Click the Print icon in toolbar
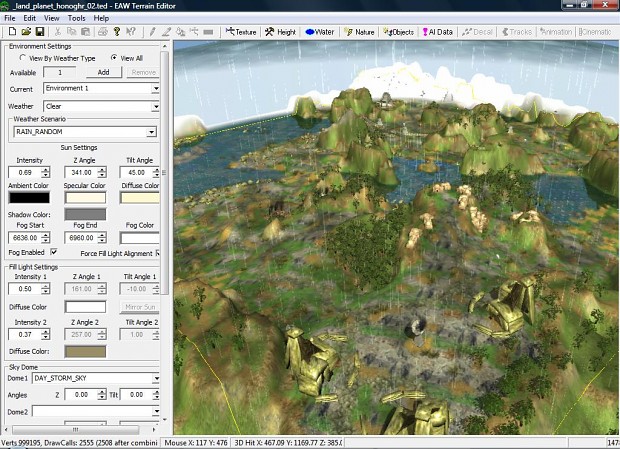The height and width of the screenshot is (449, 620). click(103, 32)
